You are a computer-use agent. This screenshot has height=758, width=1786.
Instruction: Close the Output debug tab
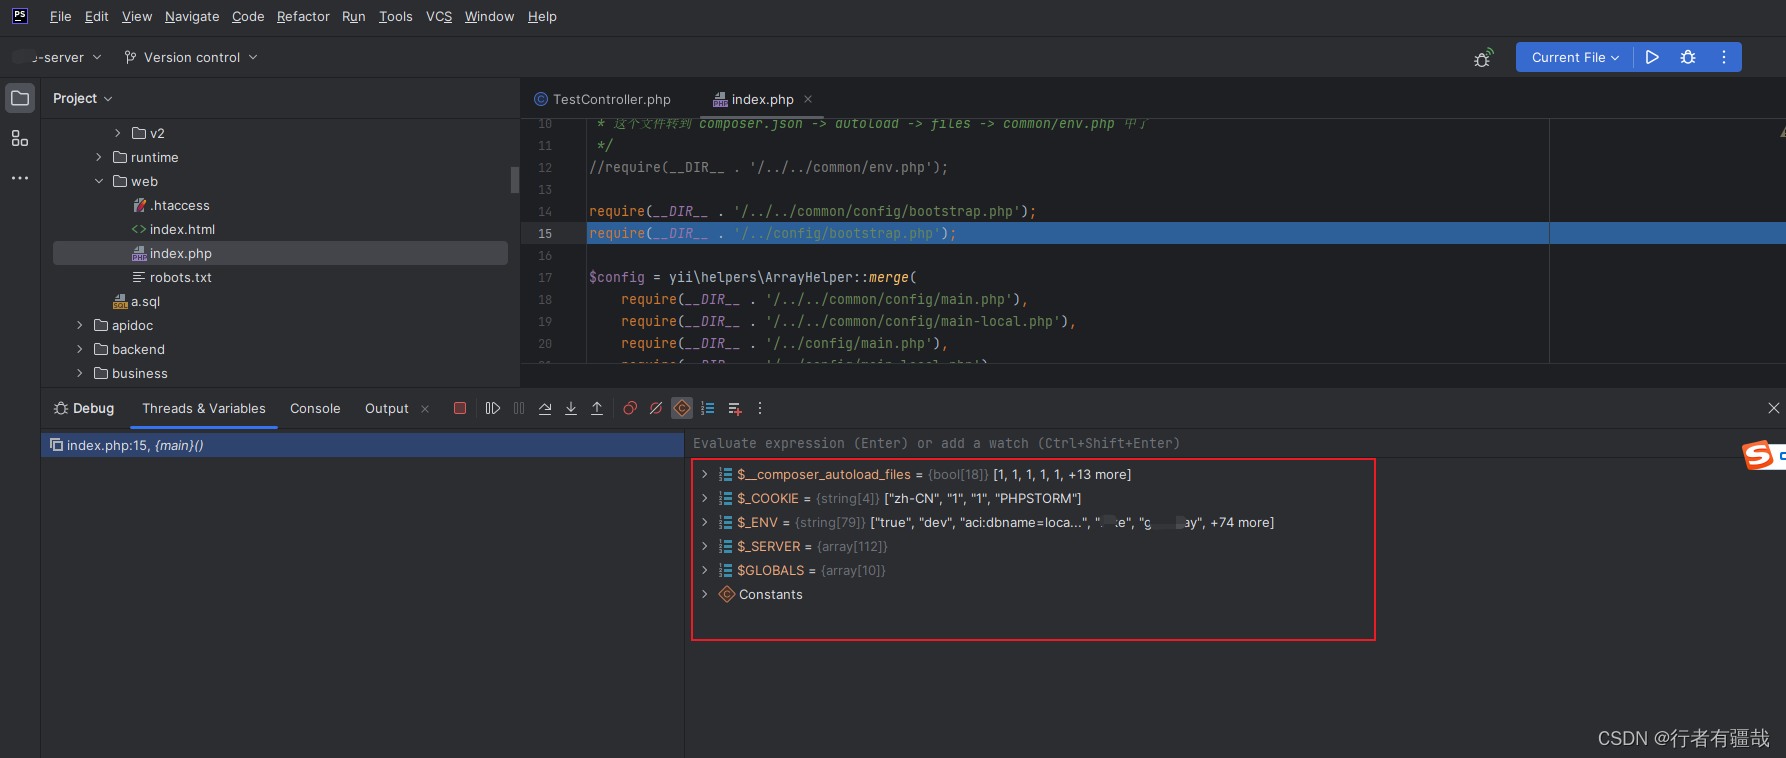point(425,409)
